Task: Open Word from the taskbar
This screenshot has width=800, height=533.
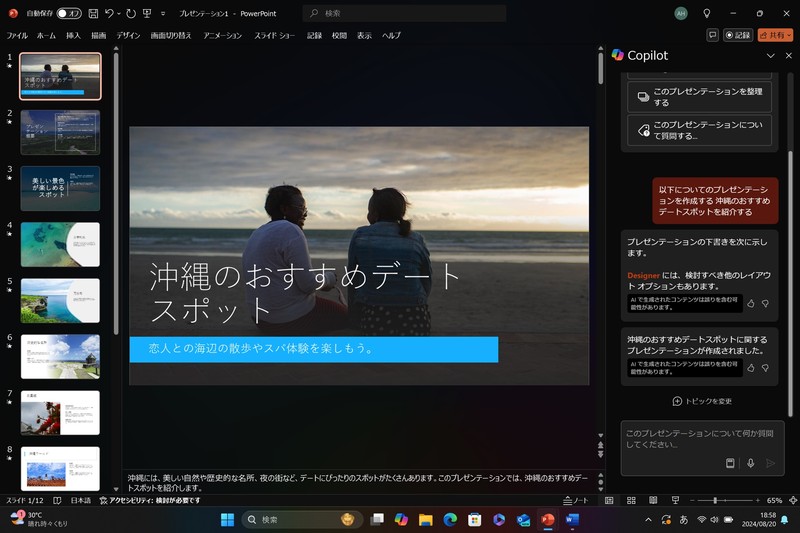Action: pyautogui.click(x=572, y=520)
